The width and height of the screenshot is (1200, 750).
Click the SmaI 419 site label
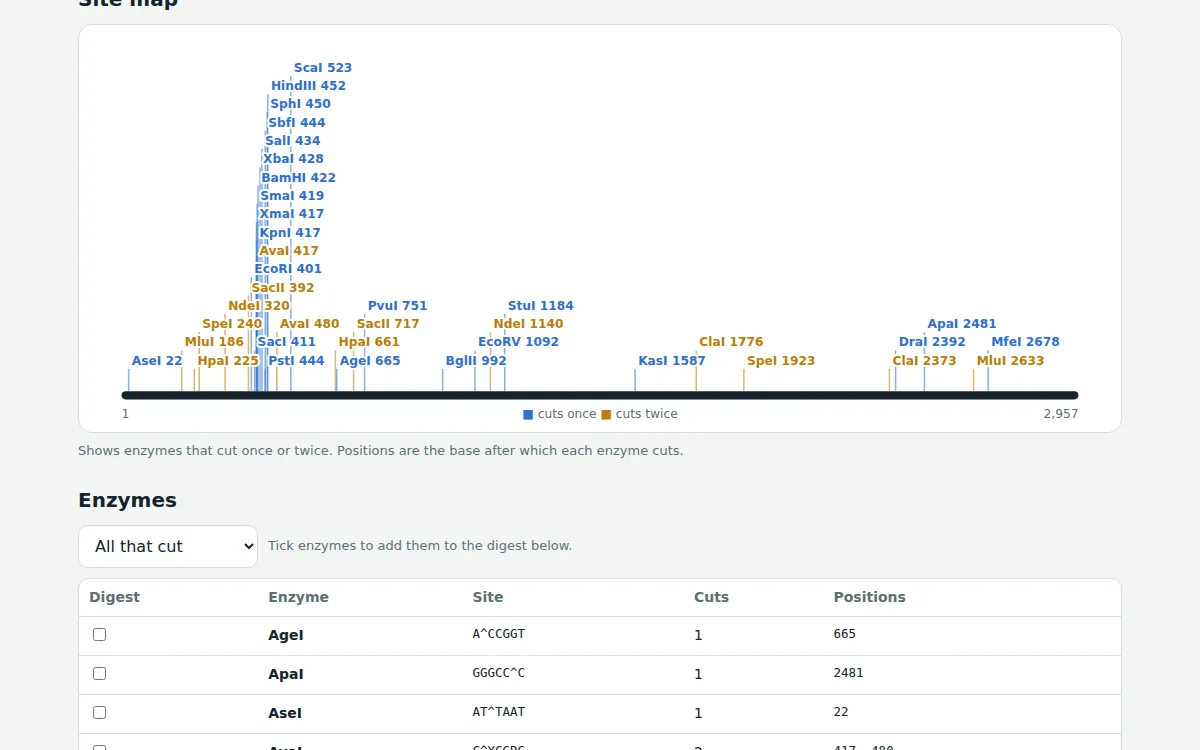292,196
